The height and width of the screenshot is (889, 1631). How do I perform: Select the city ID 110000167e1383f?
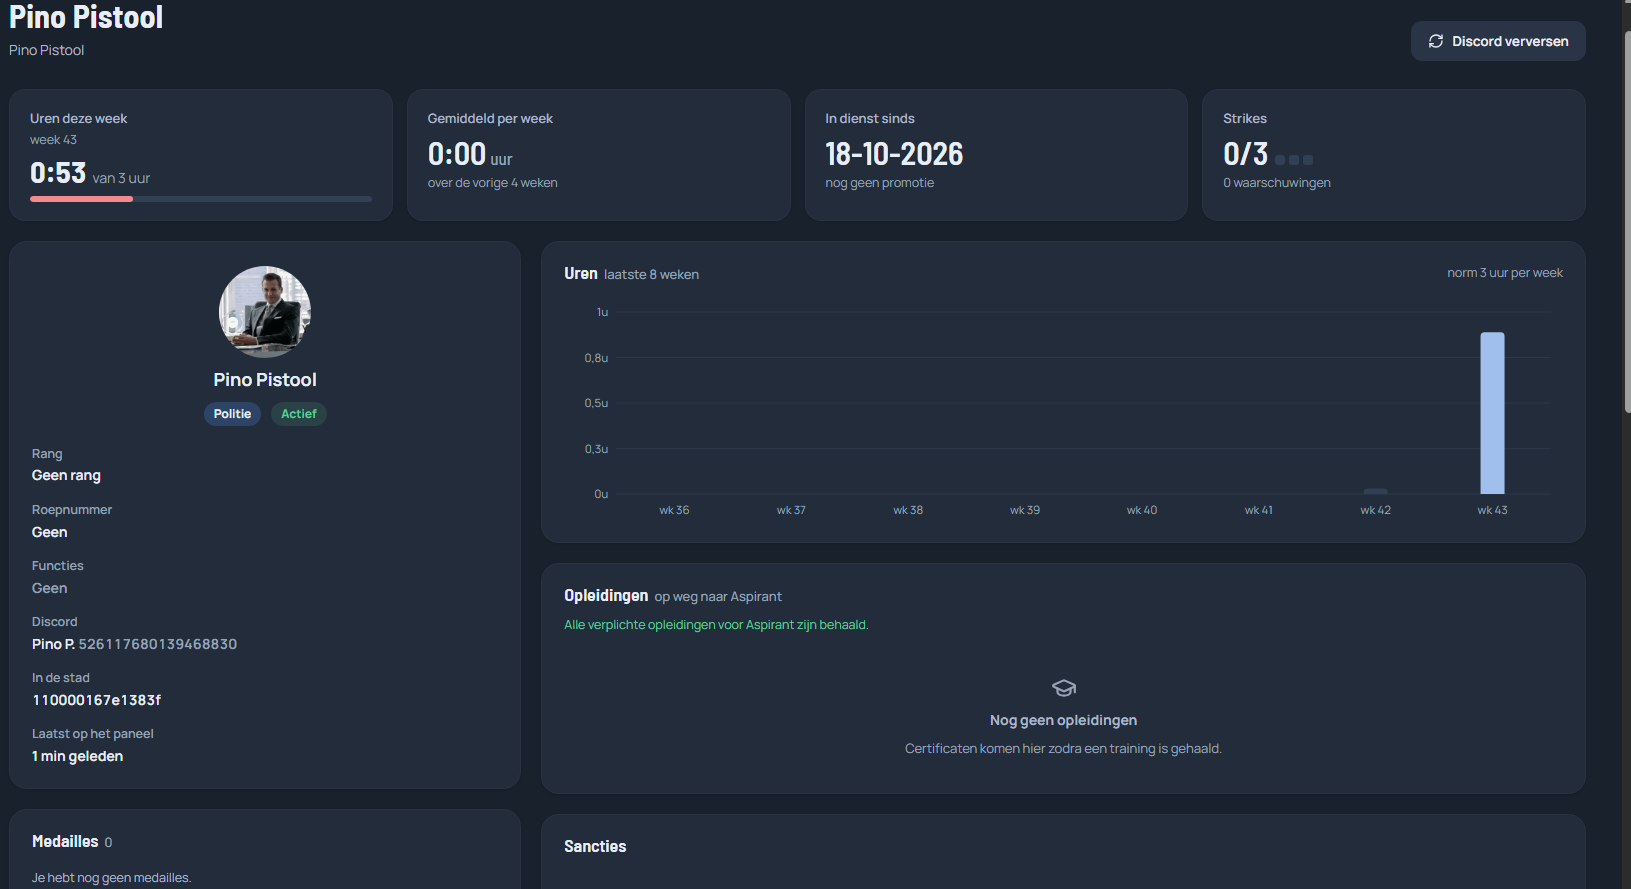coord(97,700)
